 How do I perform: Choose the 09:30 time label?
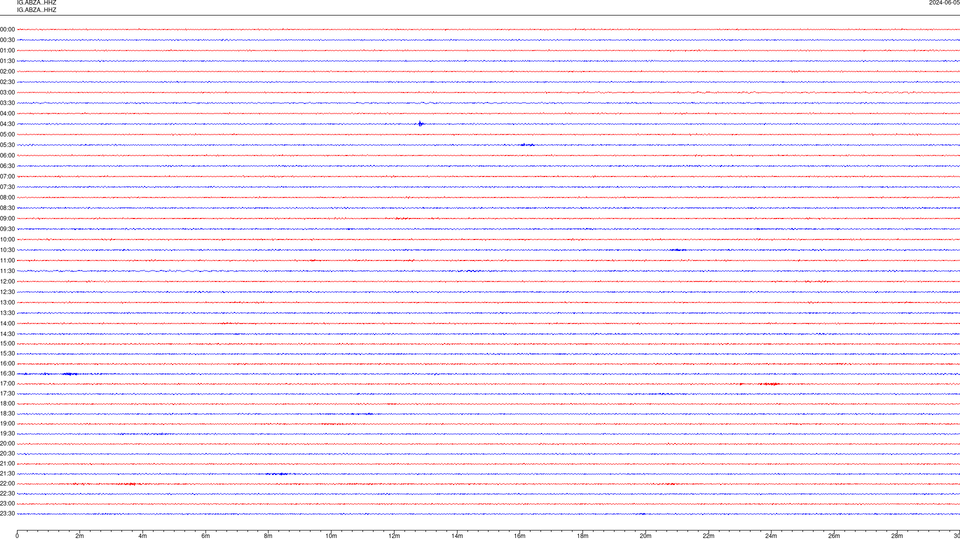click(x=7, y=229)
